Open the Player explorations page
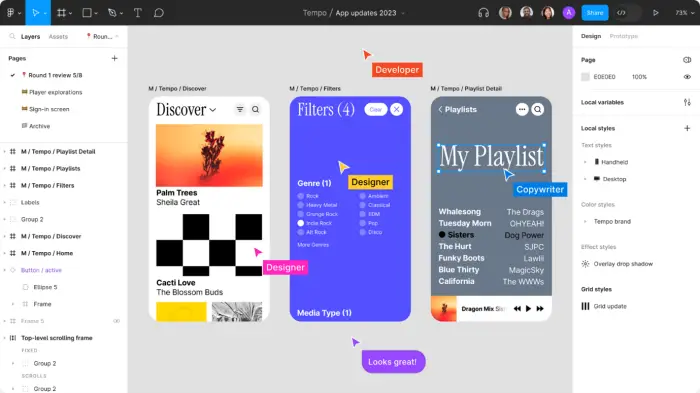 click(55, 92)
